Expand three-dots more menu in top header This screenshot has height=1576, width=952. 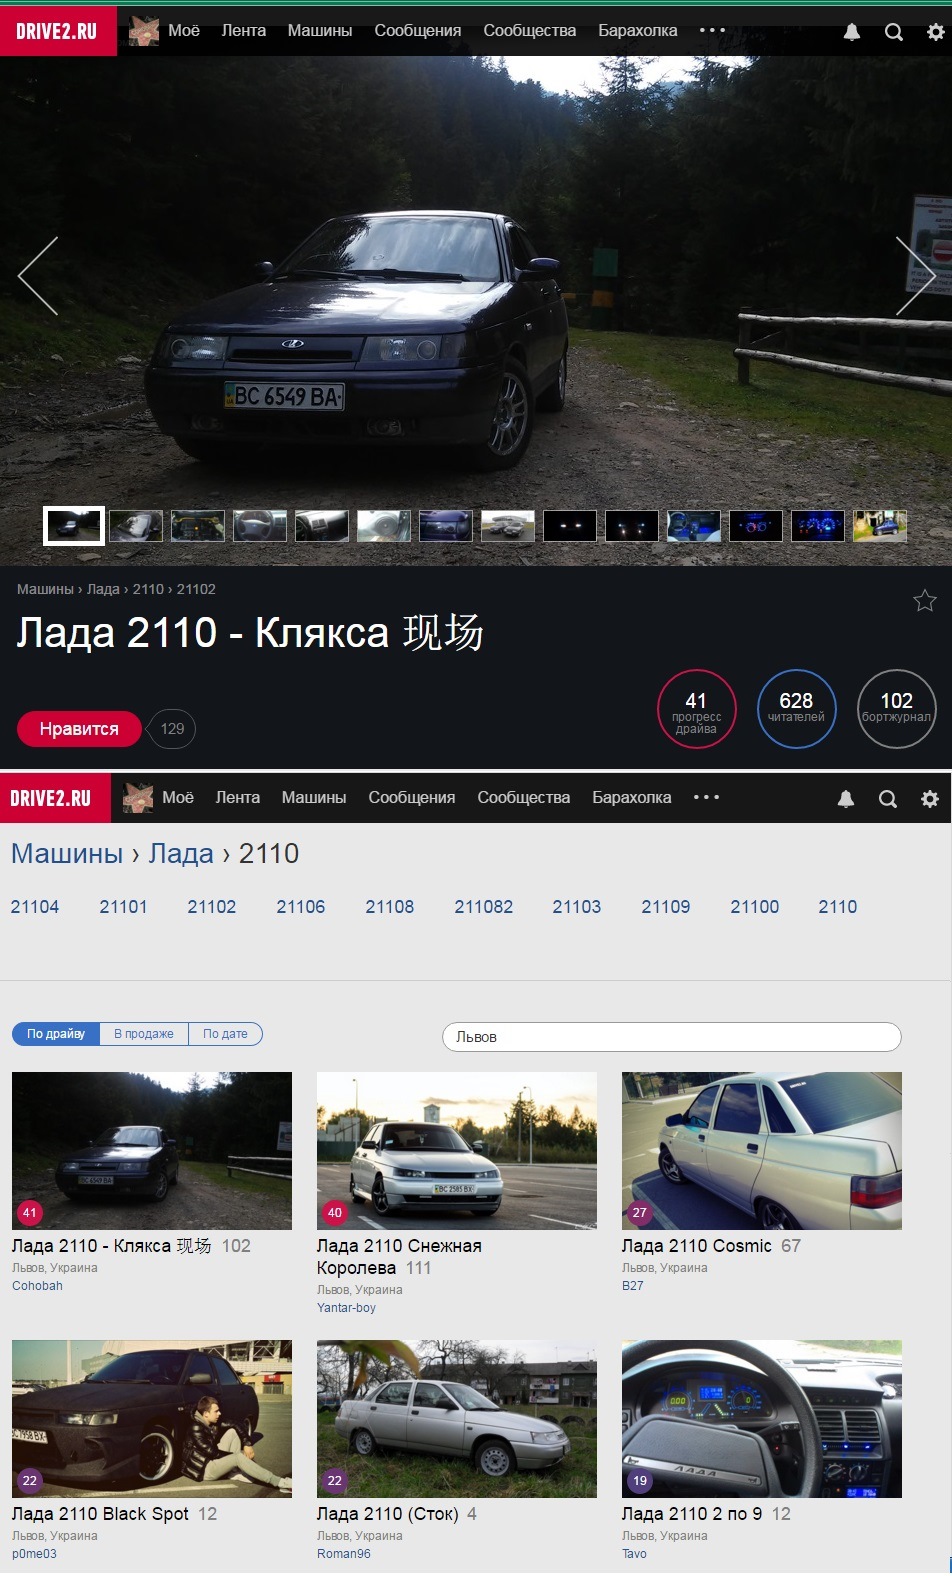click(x=712, y=30)
